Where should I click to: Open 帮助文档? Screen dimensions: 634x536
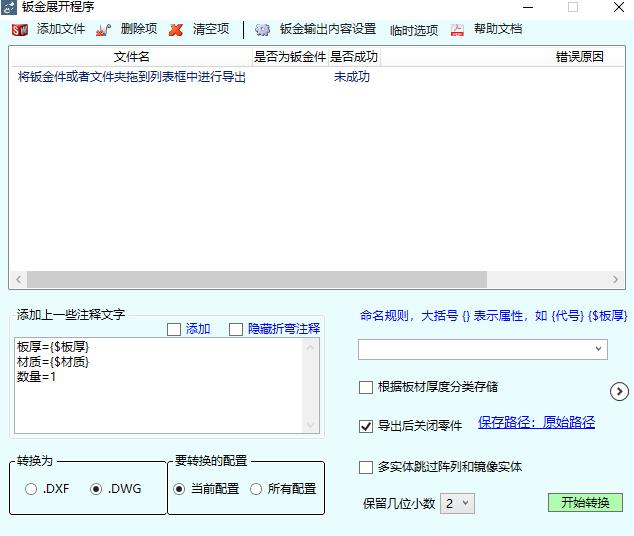click(498, 29)
